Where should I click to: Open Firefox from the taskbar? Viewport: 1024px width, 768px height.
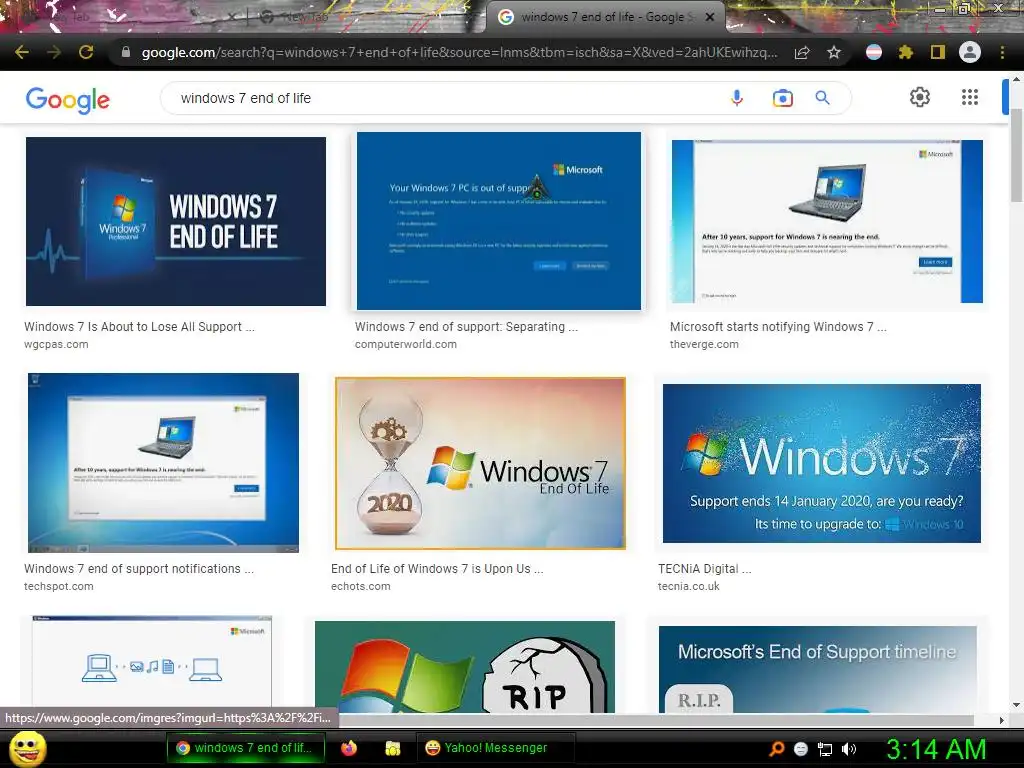point(349,748)
